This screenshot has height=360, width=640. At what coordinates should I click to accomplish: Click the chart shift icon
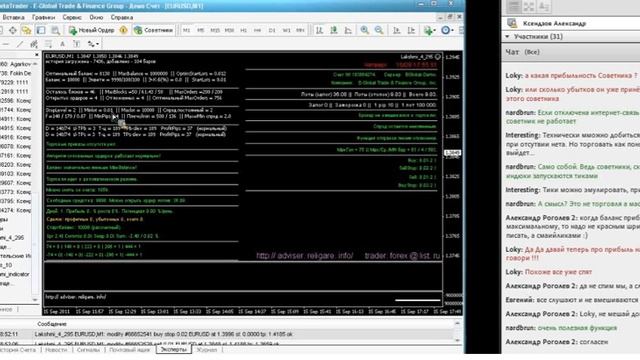[411, 30]
